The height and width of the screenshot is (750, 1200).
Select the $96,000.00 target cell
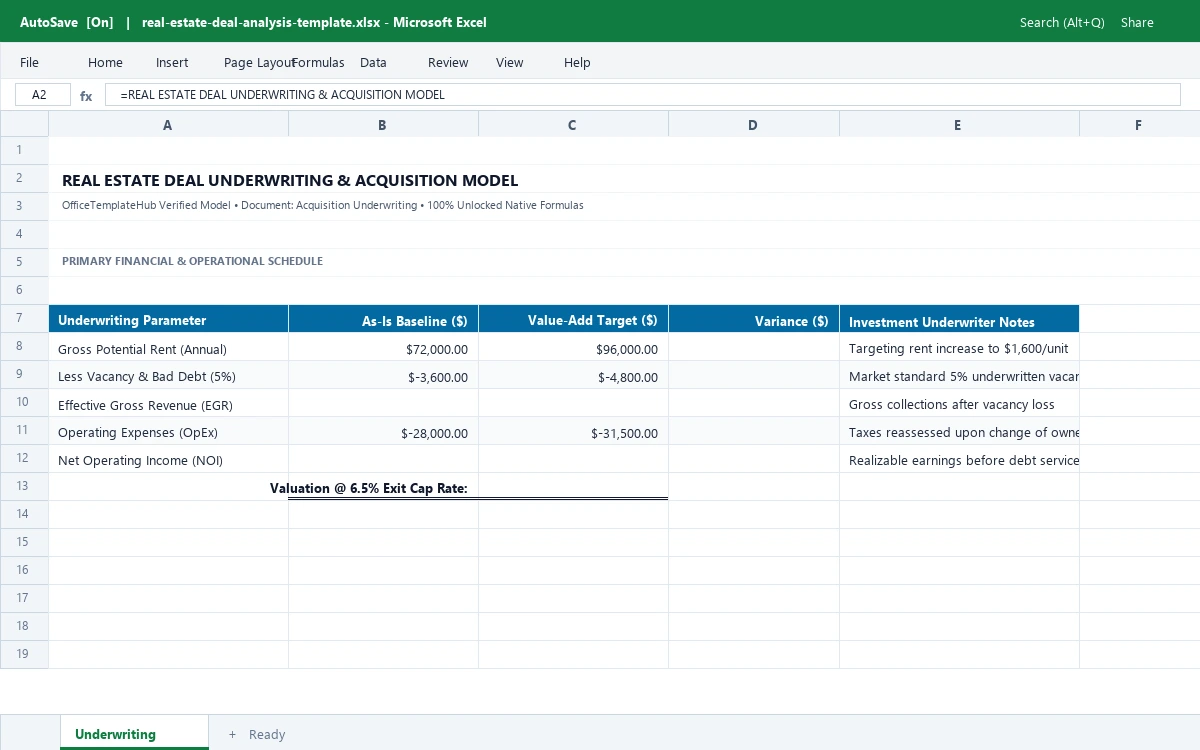point(573,349)
